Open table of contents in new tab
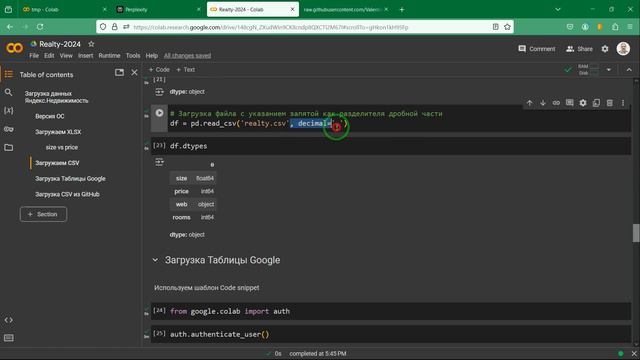This screenshot has height=360, width=640. coord(119,73)
